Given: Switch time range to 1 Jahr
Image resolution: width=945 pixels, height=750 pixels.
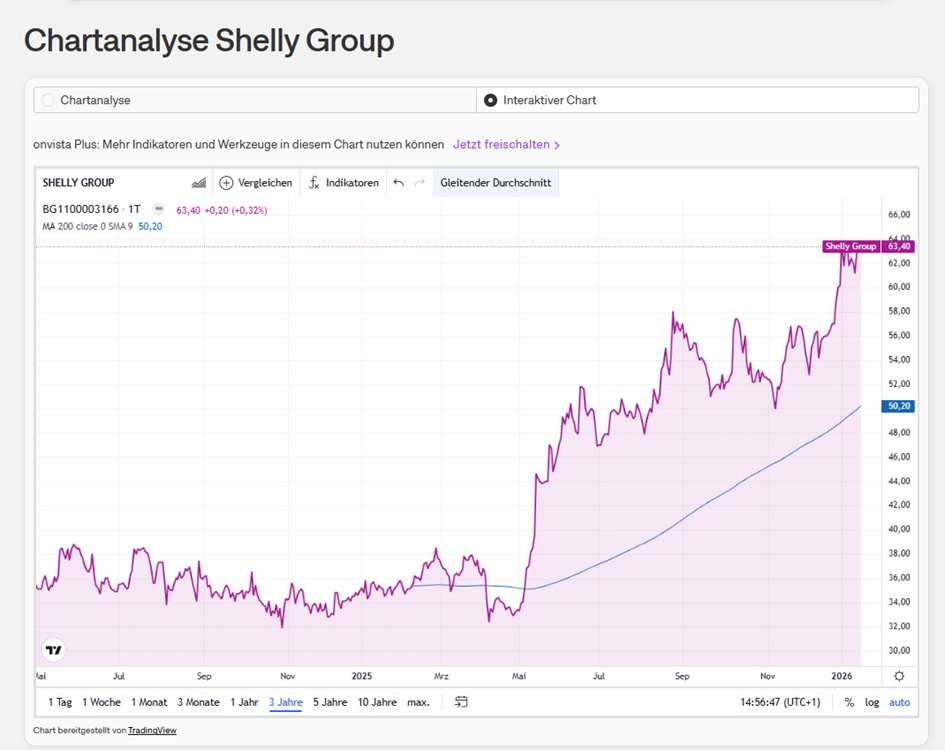Looking at the screenshot, I should [x=244, y=702].
